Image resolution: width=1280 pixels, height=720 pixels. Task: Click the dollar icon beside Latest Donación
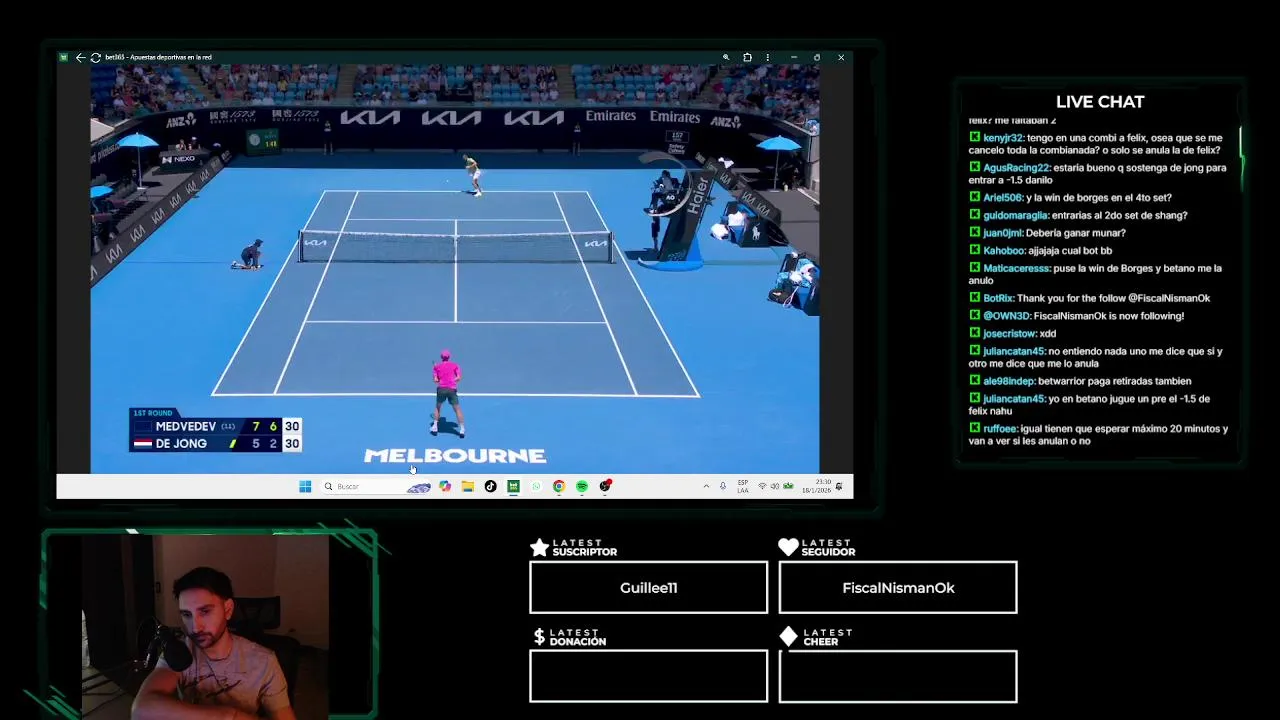(x=539, y=636)
